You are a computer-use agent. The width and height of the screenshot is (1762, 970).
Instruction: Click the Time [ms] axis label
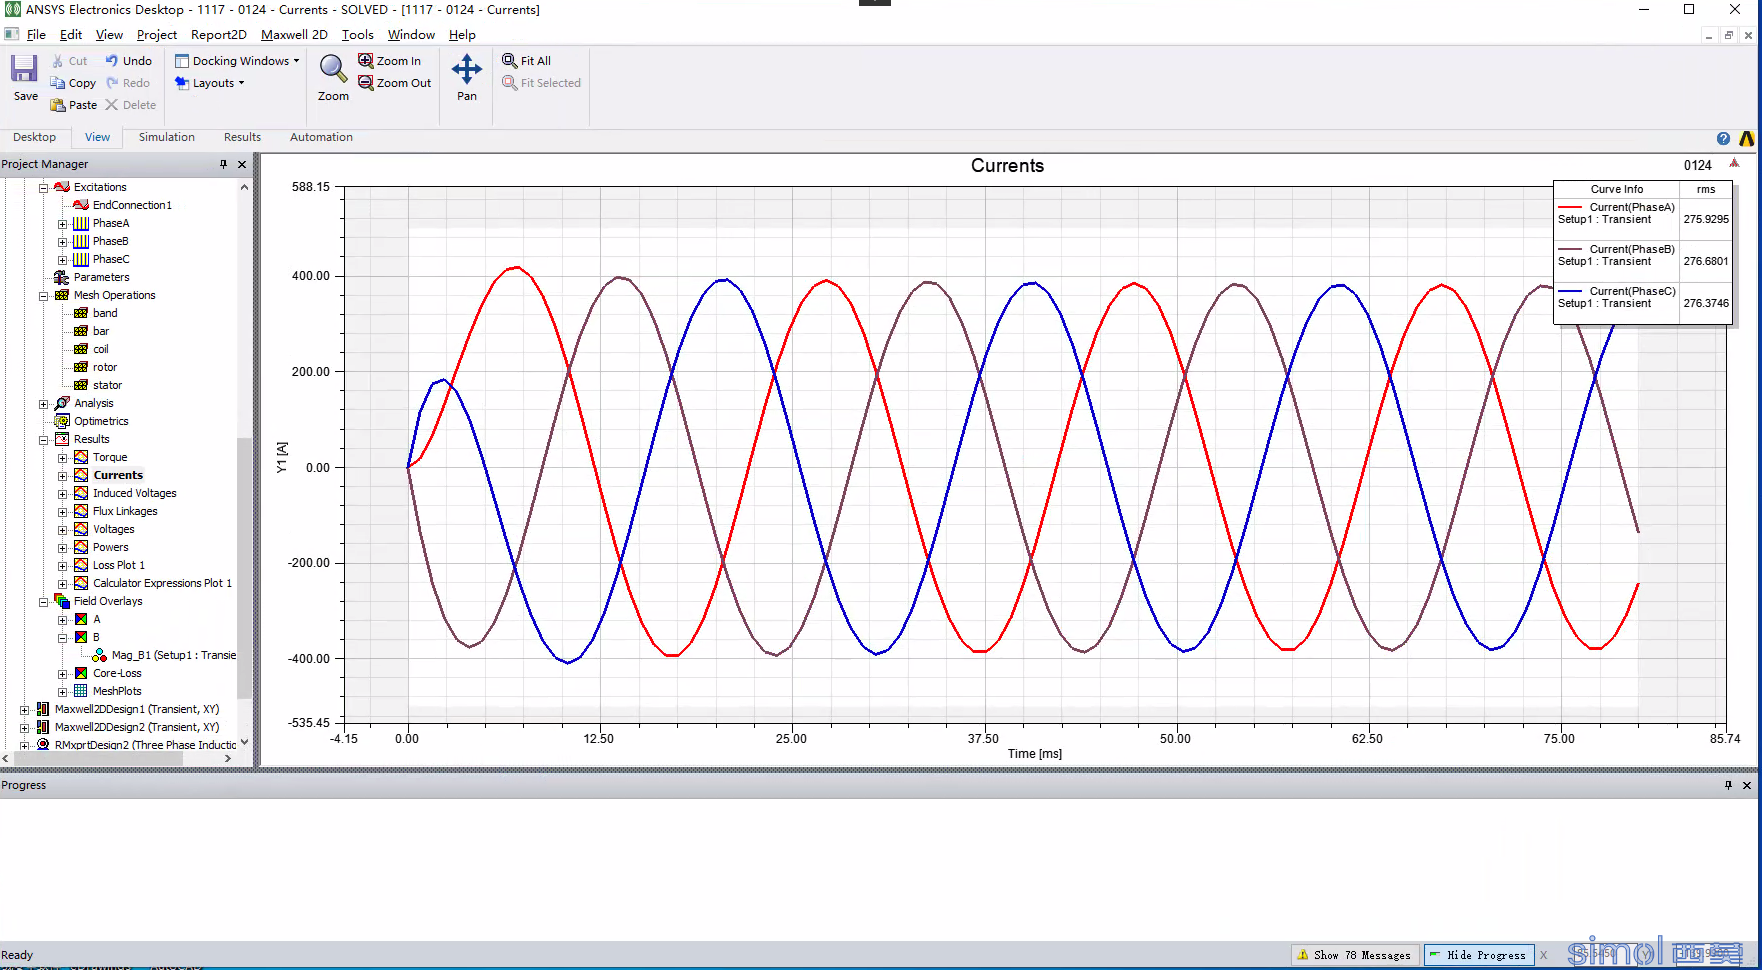pyautogui.click(x=1035, y=754)
